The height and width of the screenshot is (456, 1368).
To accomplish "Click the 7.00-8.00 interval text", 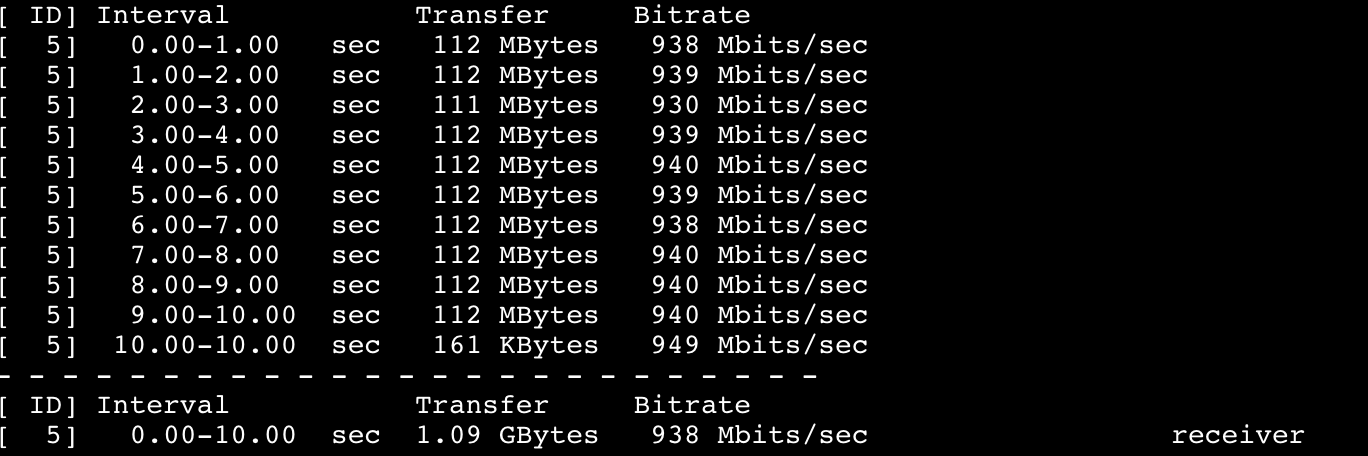I will tap(205, 255).
